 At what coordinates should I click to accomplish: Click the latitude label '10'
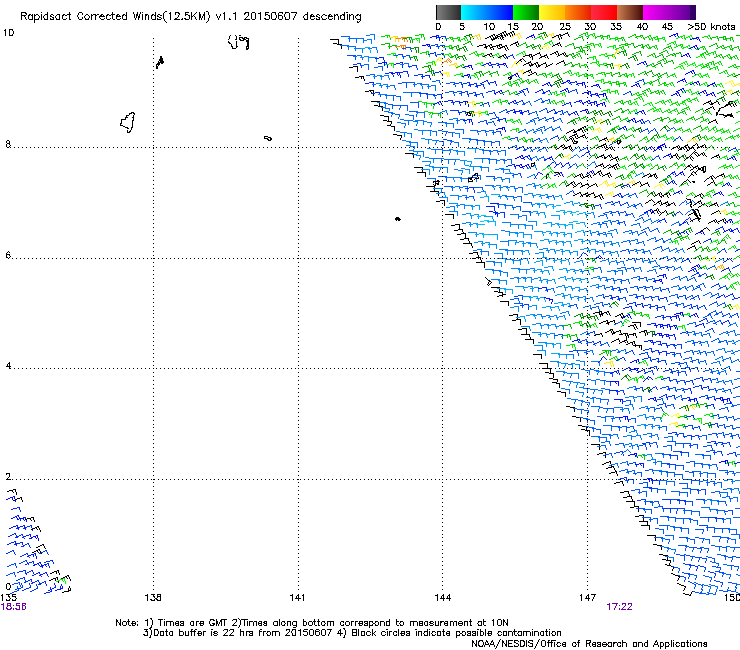(8, 33)
